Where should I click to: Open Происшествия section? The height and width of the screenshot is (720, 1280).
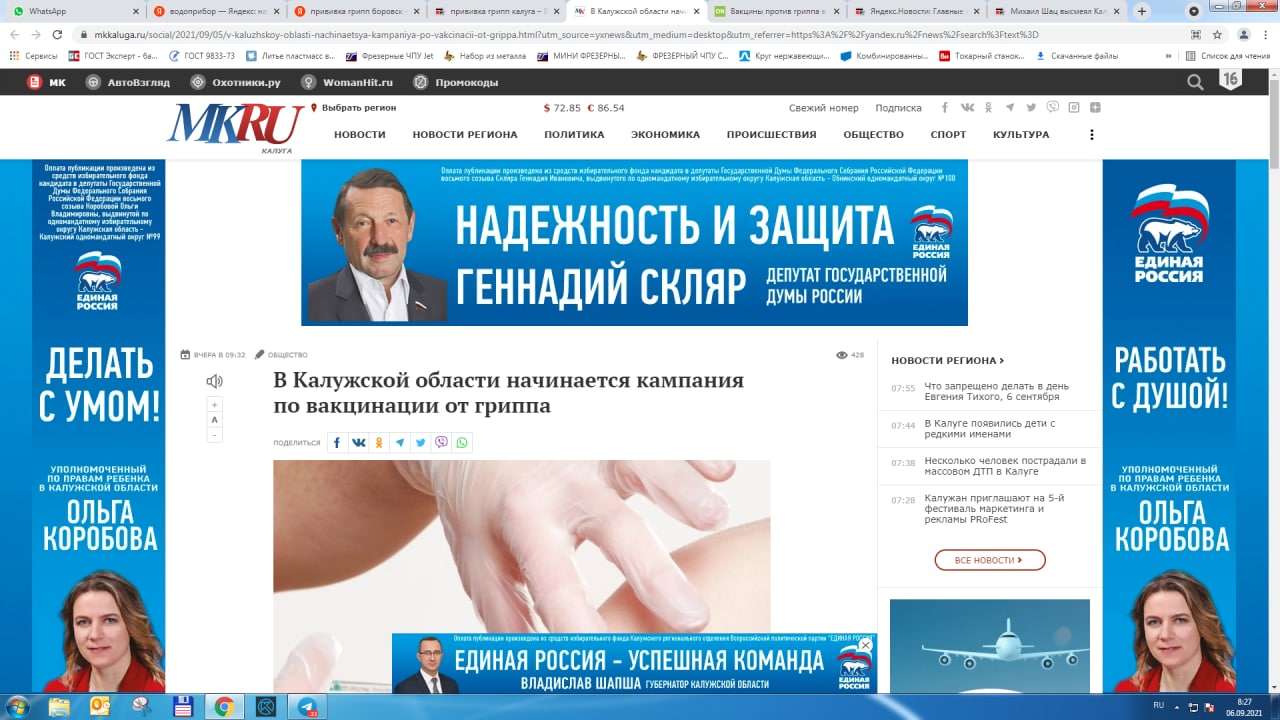(771, 134)
